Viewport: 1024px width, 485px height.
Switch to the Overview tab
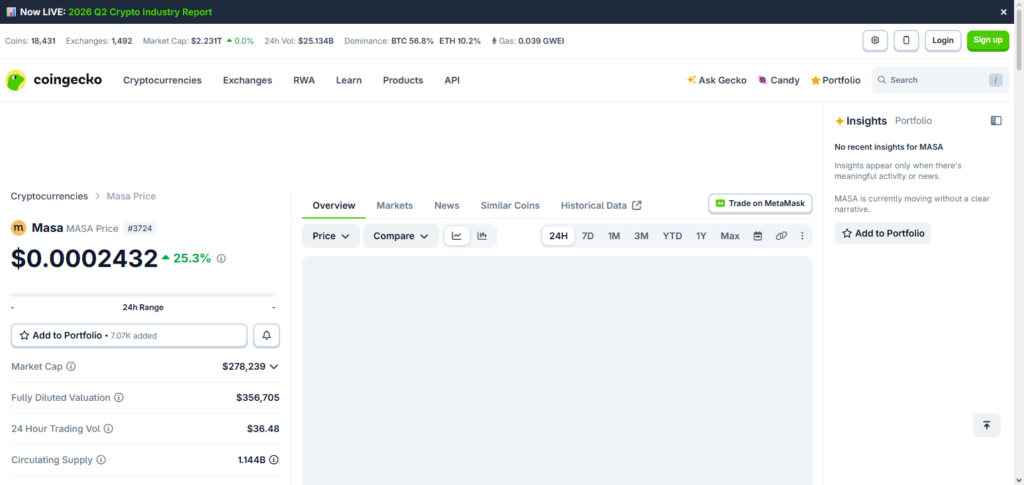[334, 206]
